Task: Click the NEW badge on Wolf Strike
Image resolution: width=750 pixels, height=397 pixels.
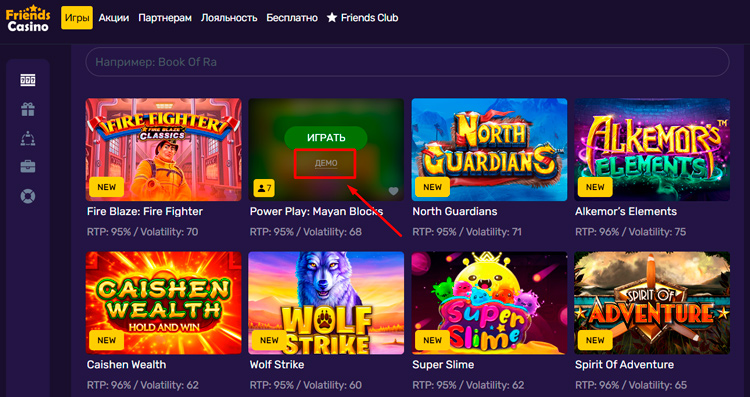Action: click(x=269, y=340)
